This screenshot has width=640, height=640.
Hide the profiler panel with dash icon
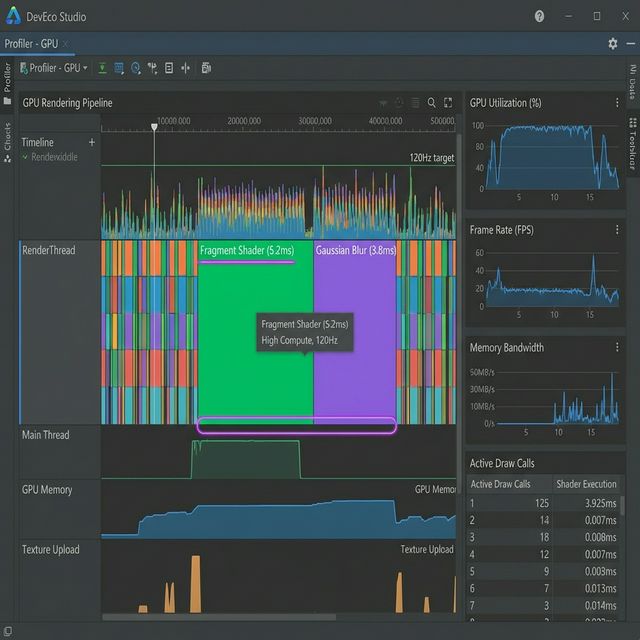[631, 44]
